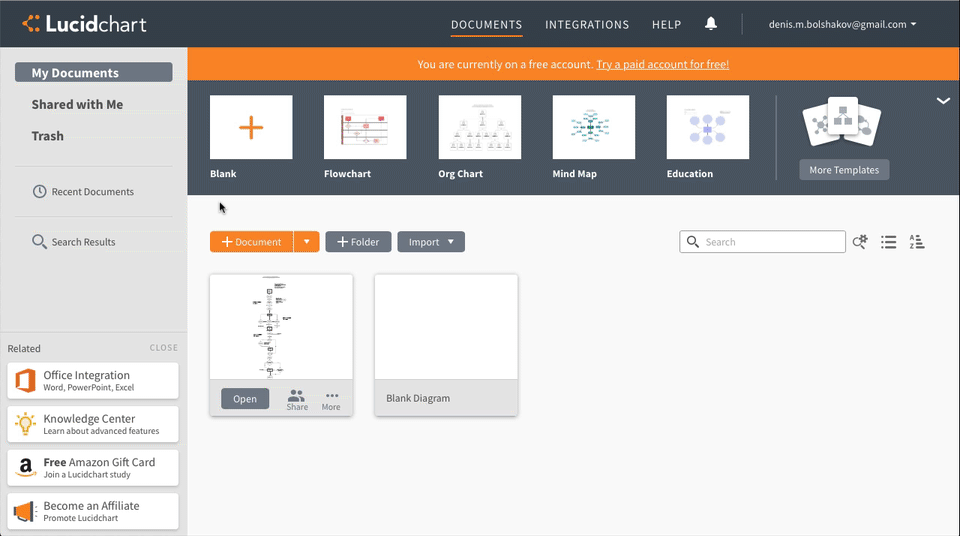Screen dimensions: 960x536
Task: Open the notifications bell
Action: 710,24
